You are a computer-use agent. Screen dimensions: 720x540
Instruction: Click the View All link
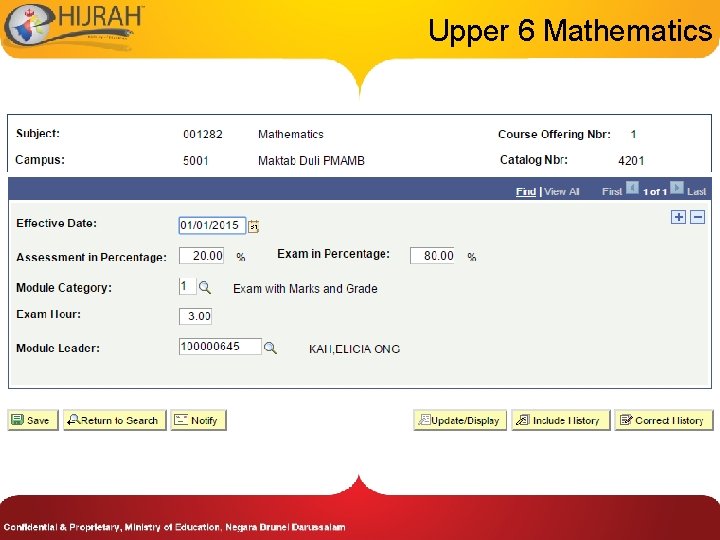(562, 191)
